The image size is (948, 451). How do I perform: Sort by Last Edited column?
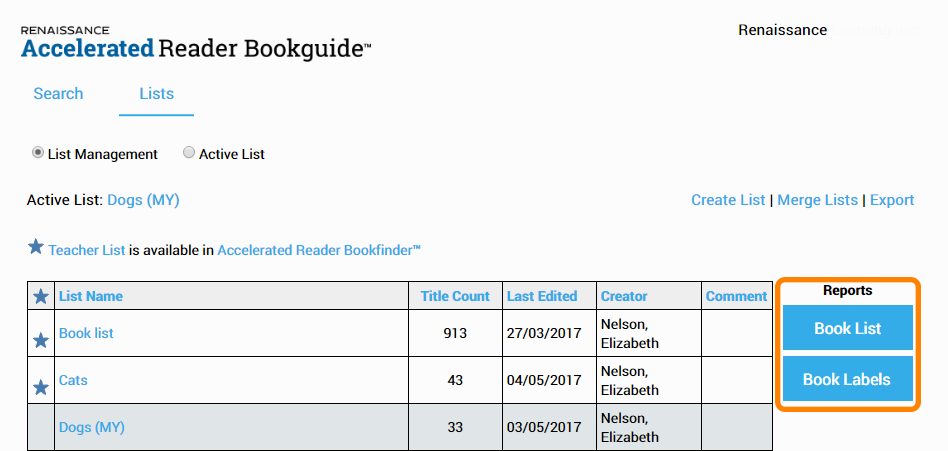point(542,296)
